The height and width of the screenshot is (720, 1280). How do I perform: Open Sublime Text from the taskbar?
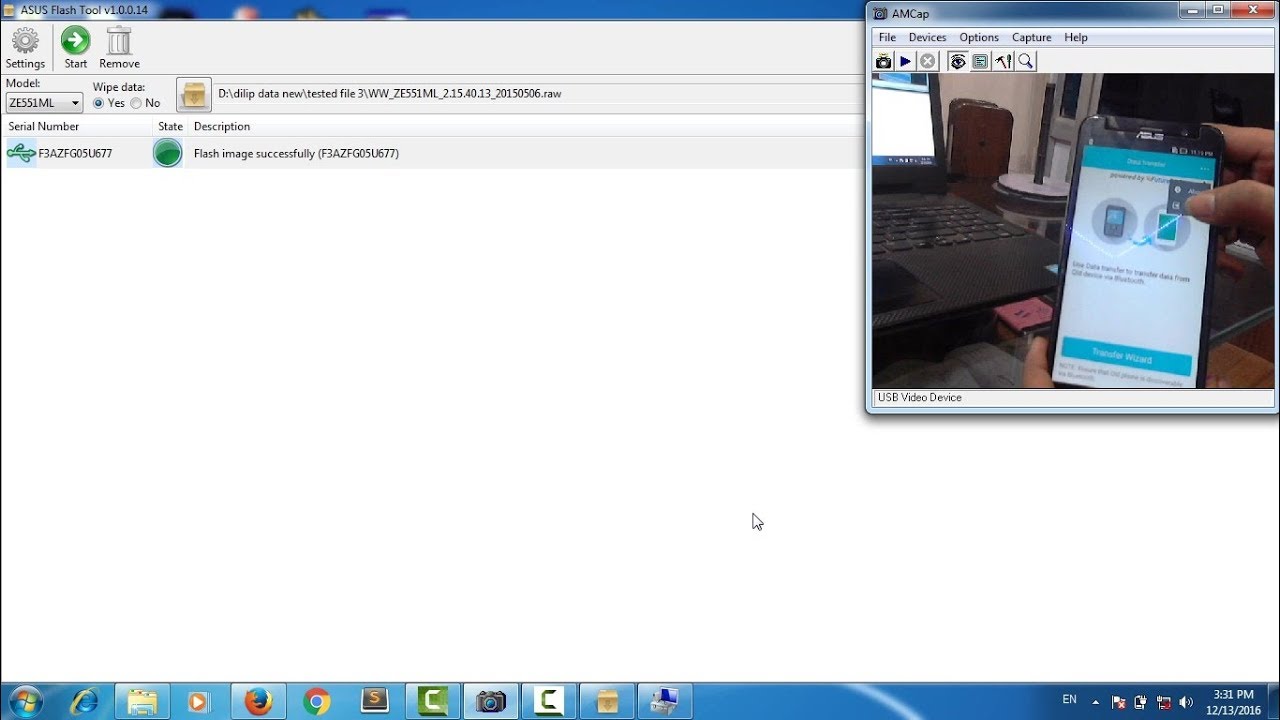(374, 701)
